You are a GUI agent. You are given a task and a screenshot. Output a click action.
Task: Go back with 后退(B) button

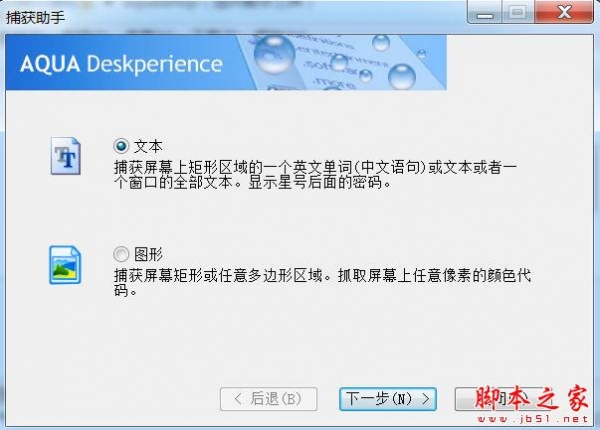(269, 399)
